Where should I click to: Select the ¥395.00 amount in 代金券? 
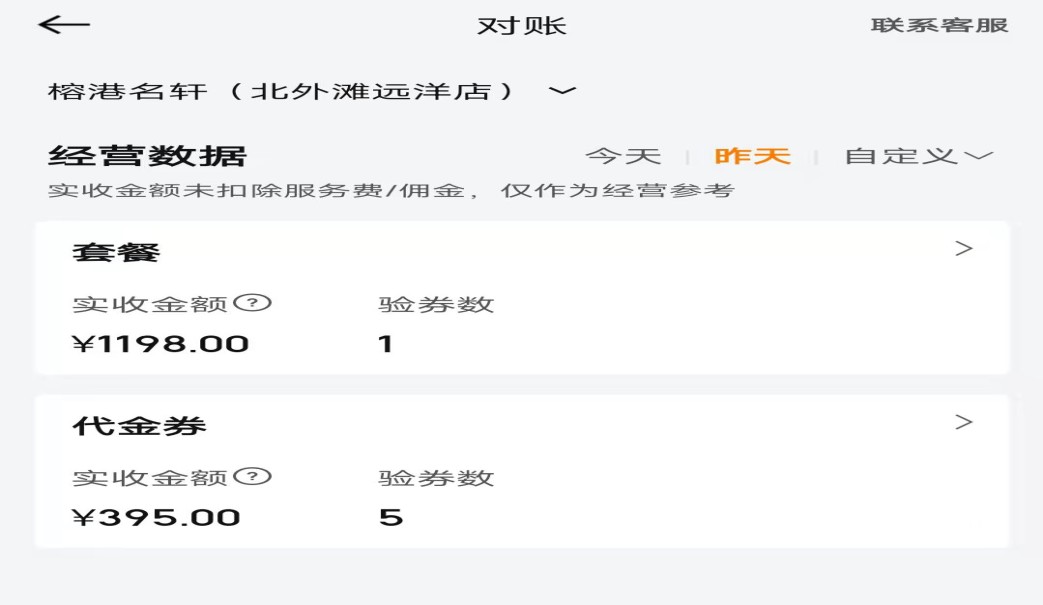156,517
